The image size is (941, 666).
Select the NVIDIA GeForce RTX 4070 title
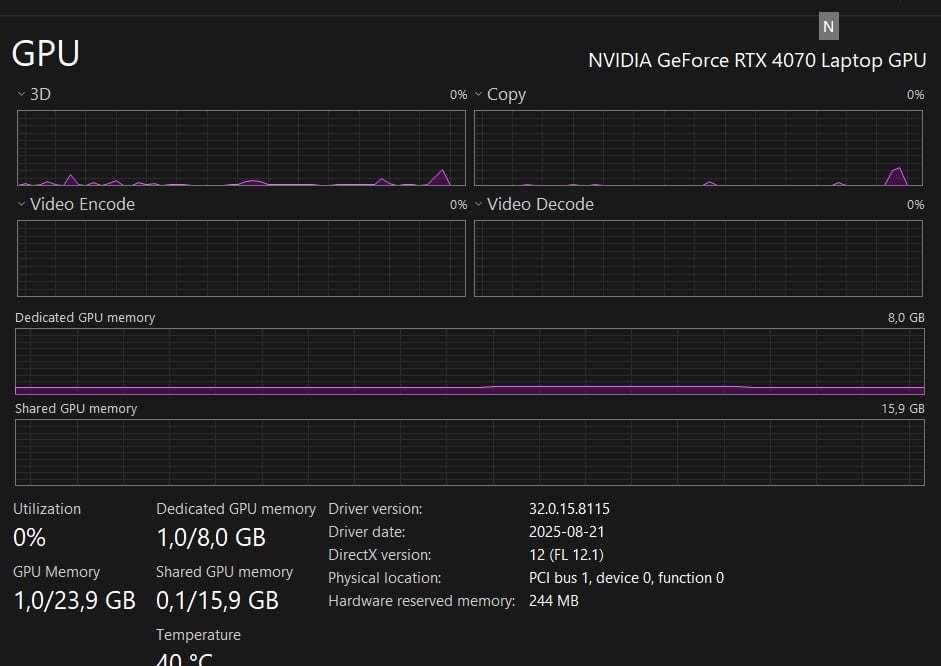coord(757,60)
